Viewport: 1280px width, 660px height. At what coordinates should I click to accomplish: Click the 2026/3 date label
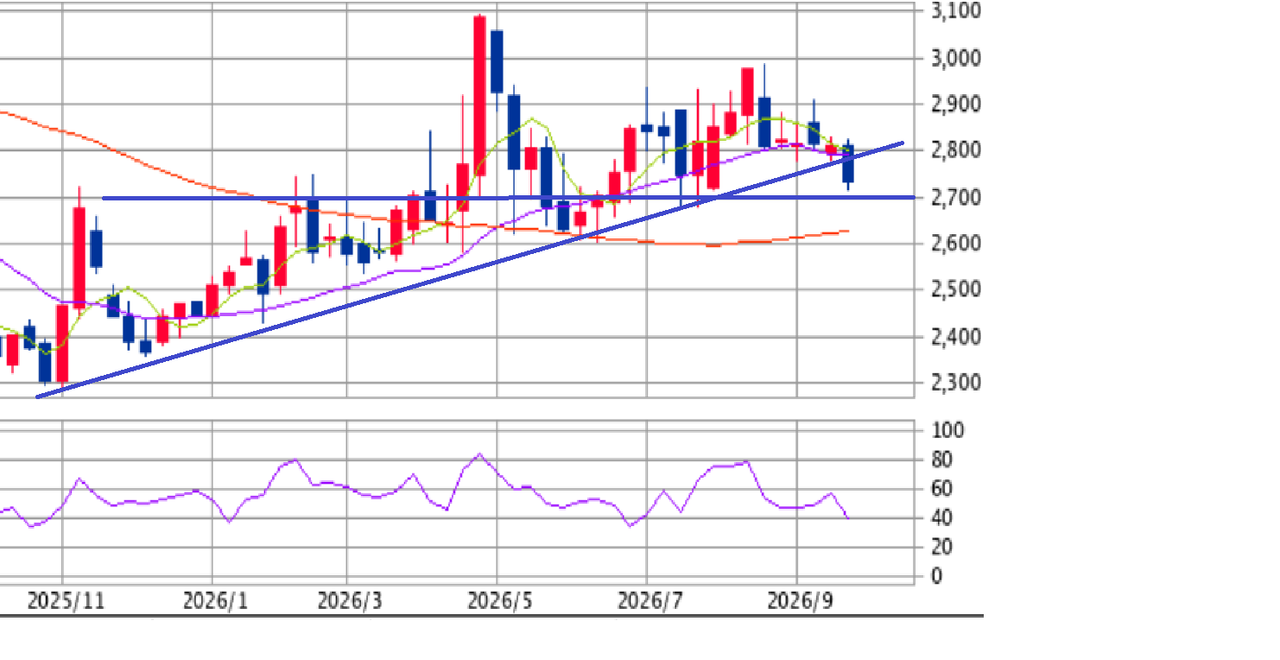(349, 602)
